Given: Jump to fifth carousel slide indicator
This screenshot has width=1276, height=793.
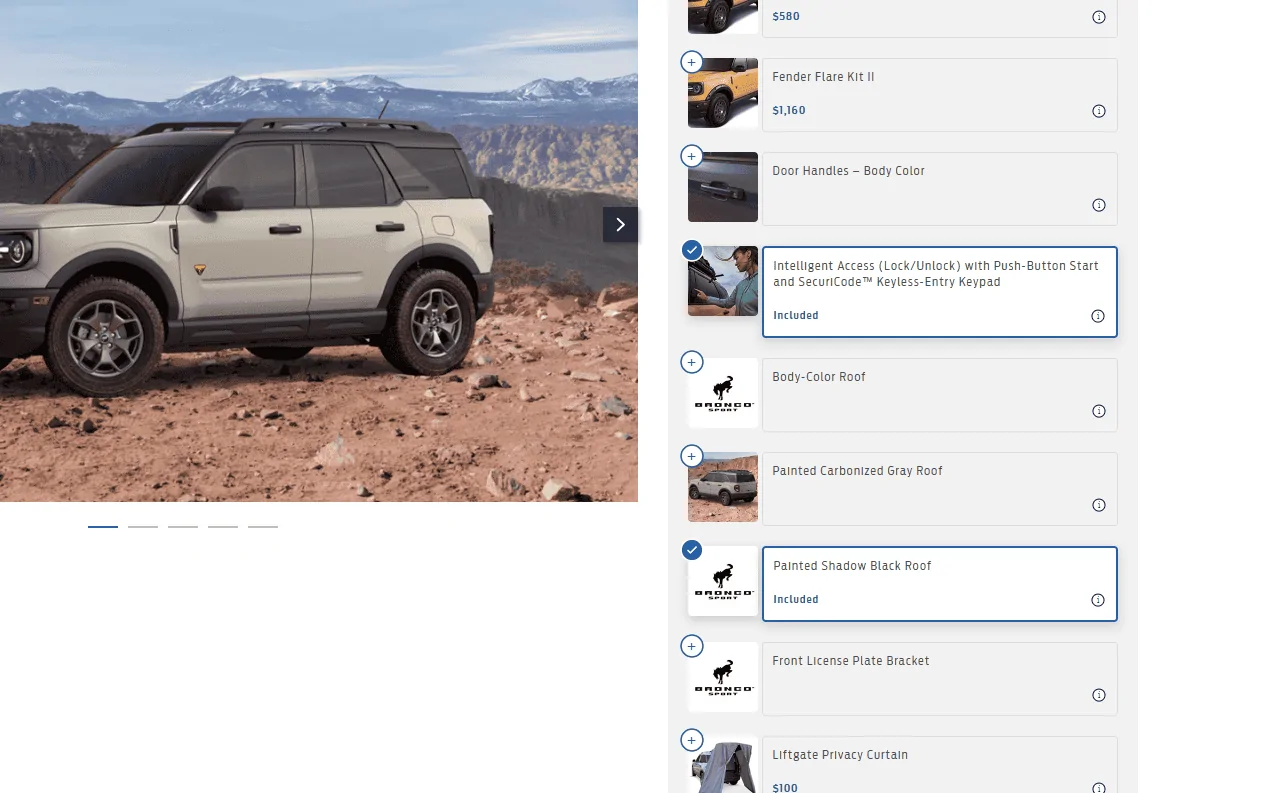Looking at the screenshot, I should point(263,526).
